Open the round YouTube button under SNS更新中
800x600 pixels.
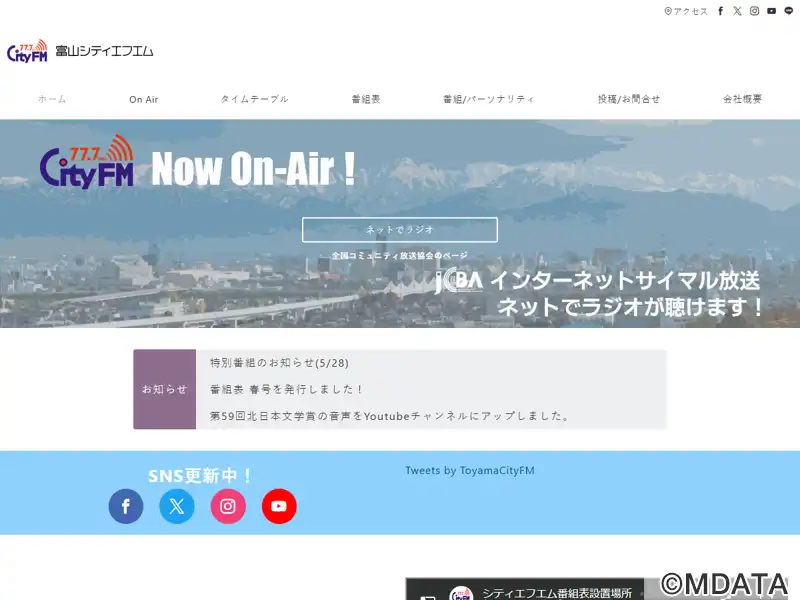[x=279, y=506]
